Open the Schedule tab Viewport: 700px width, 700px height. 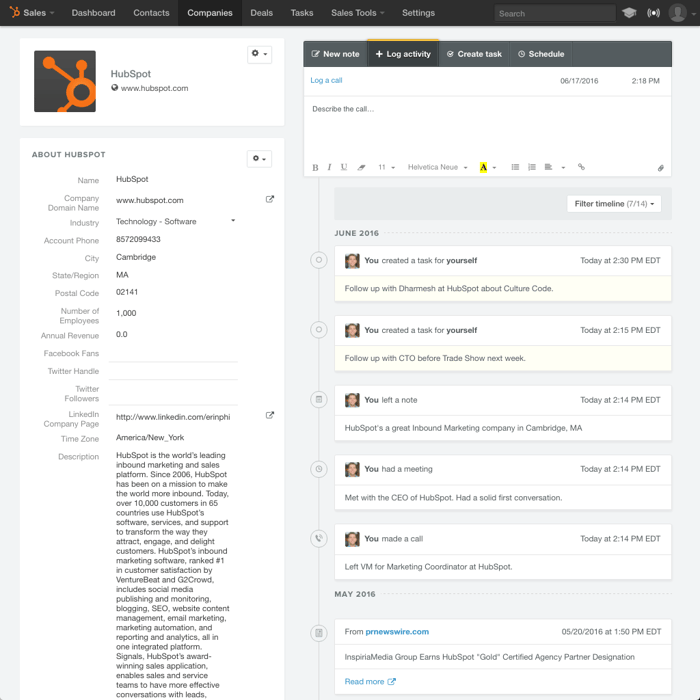tap(541, 54)
